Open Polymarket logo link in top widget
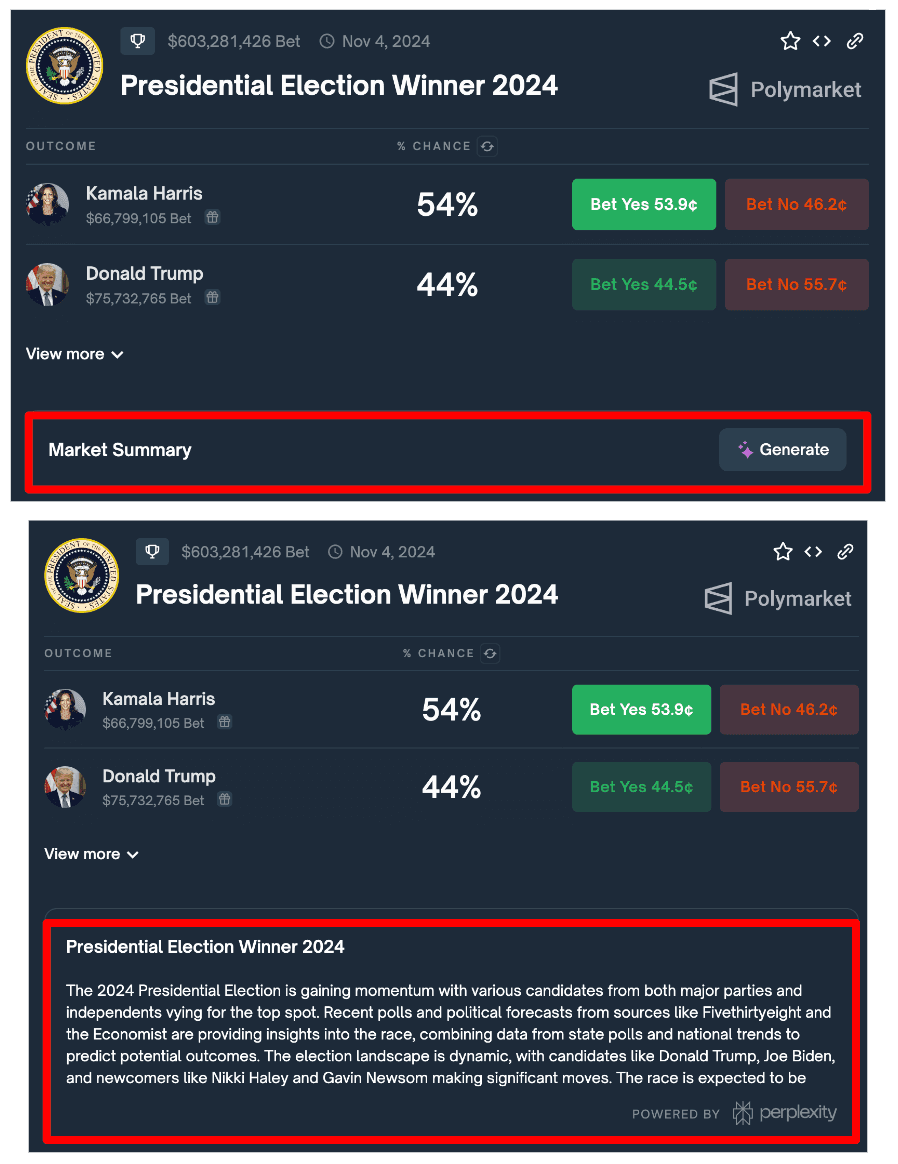898x1164 pixels. (x=785, y=90)
